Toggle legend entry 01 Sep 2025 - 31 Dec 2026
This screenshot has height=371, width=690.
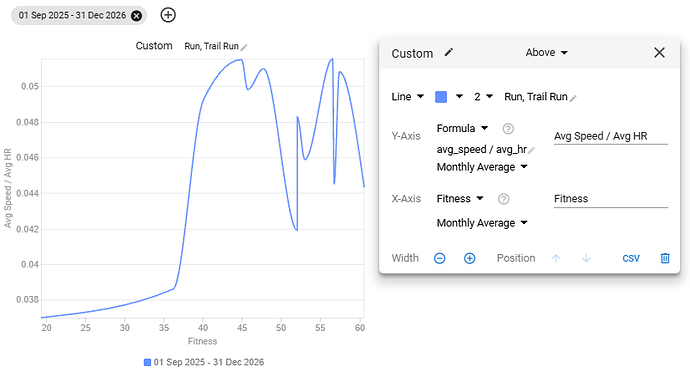(204, 362)
